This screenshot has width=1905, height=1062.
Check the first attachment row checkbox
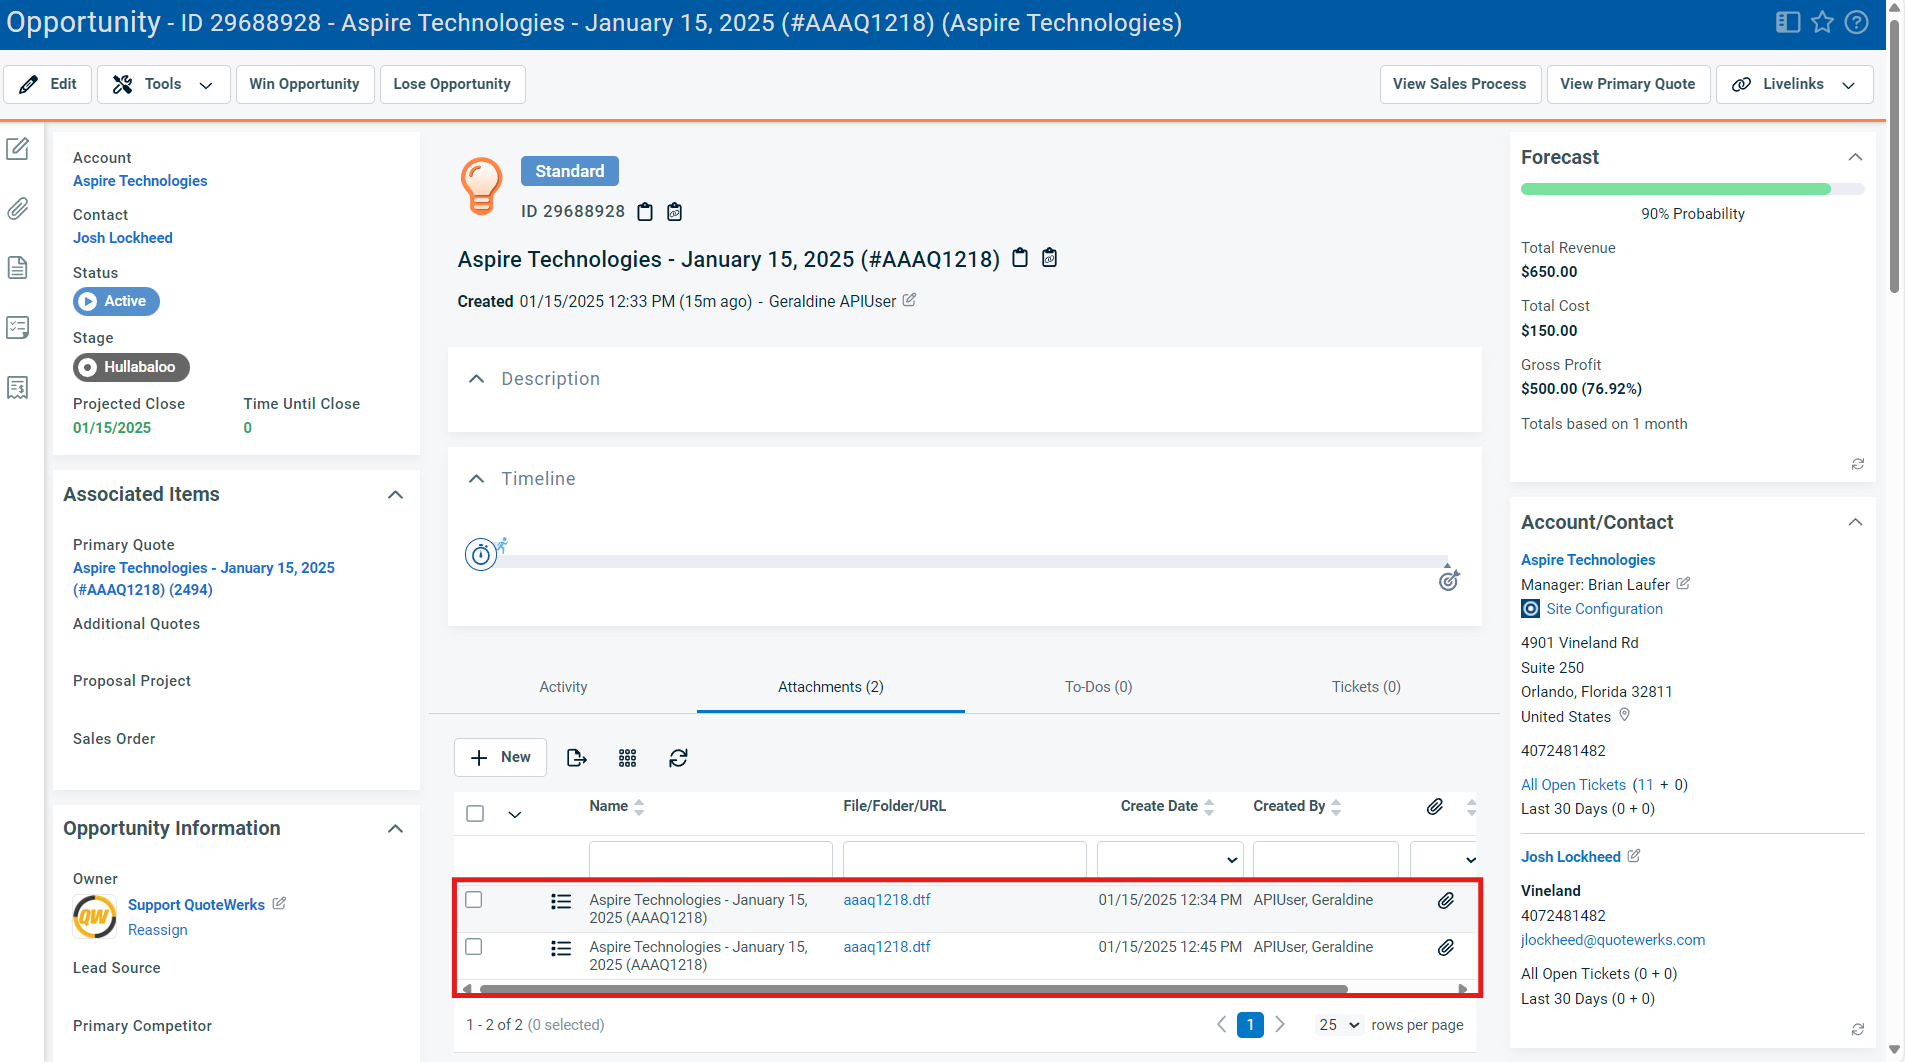(474, 900)
